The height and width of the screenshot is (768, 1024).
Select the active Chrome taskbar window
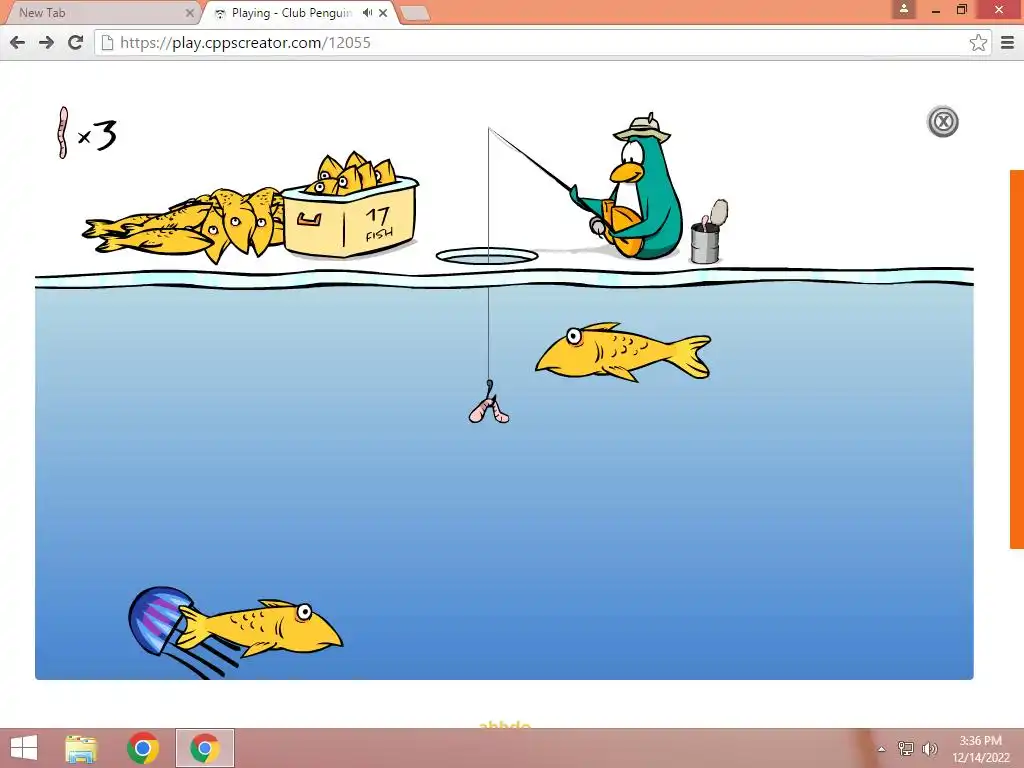[204, 748]
